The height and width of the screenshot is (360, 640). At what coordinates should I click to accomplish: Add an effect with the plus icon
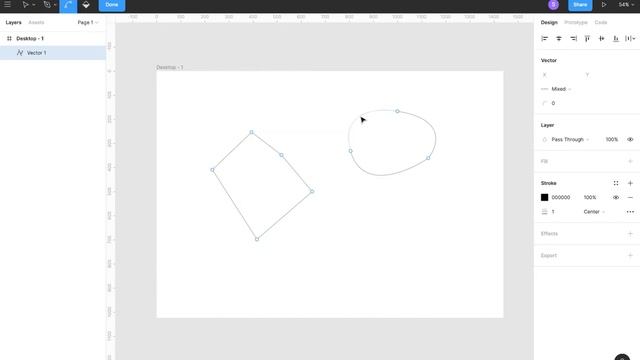pyautogui.click(x=630, y=234)
